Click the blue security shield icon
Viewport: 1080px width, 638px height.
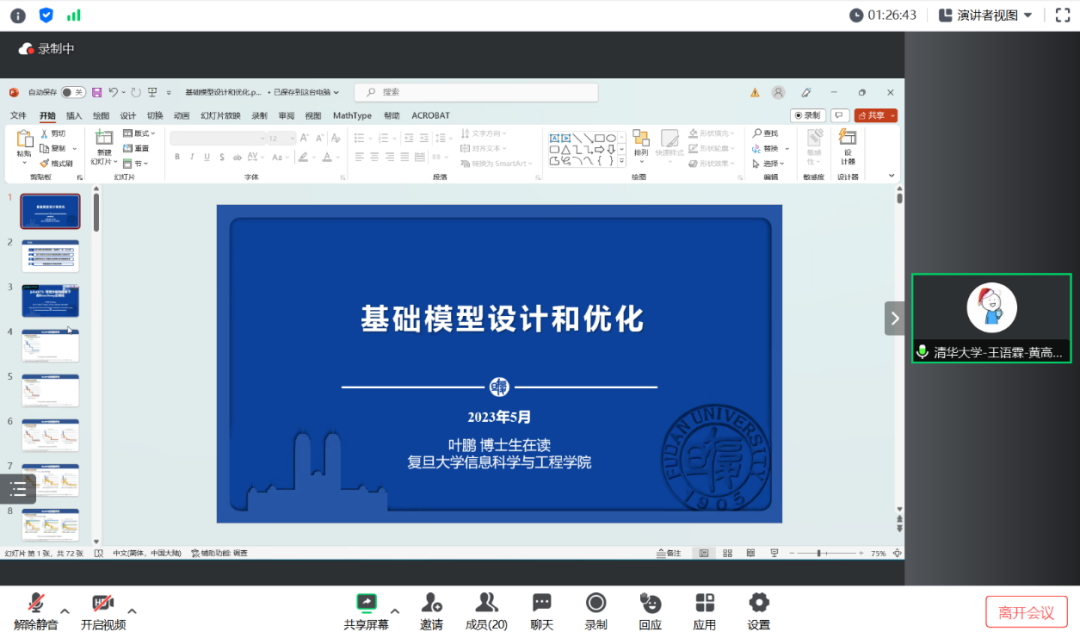pos(46,15)
